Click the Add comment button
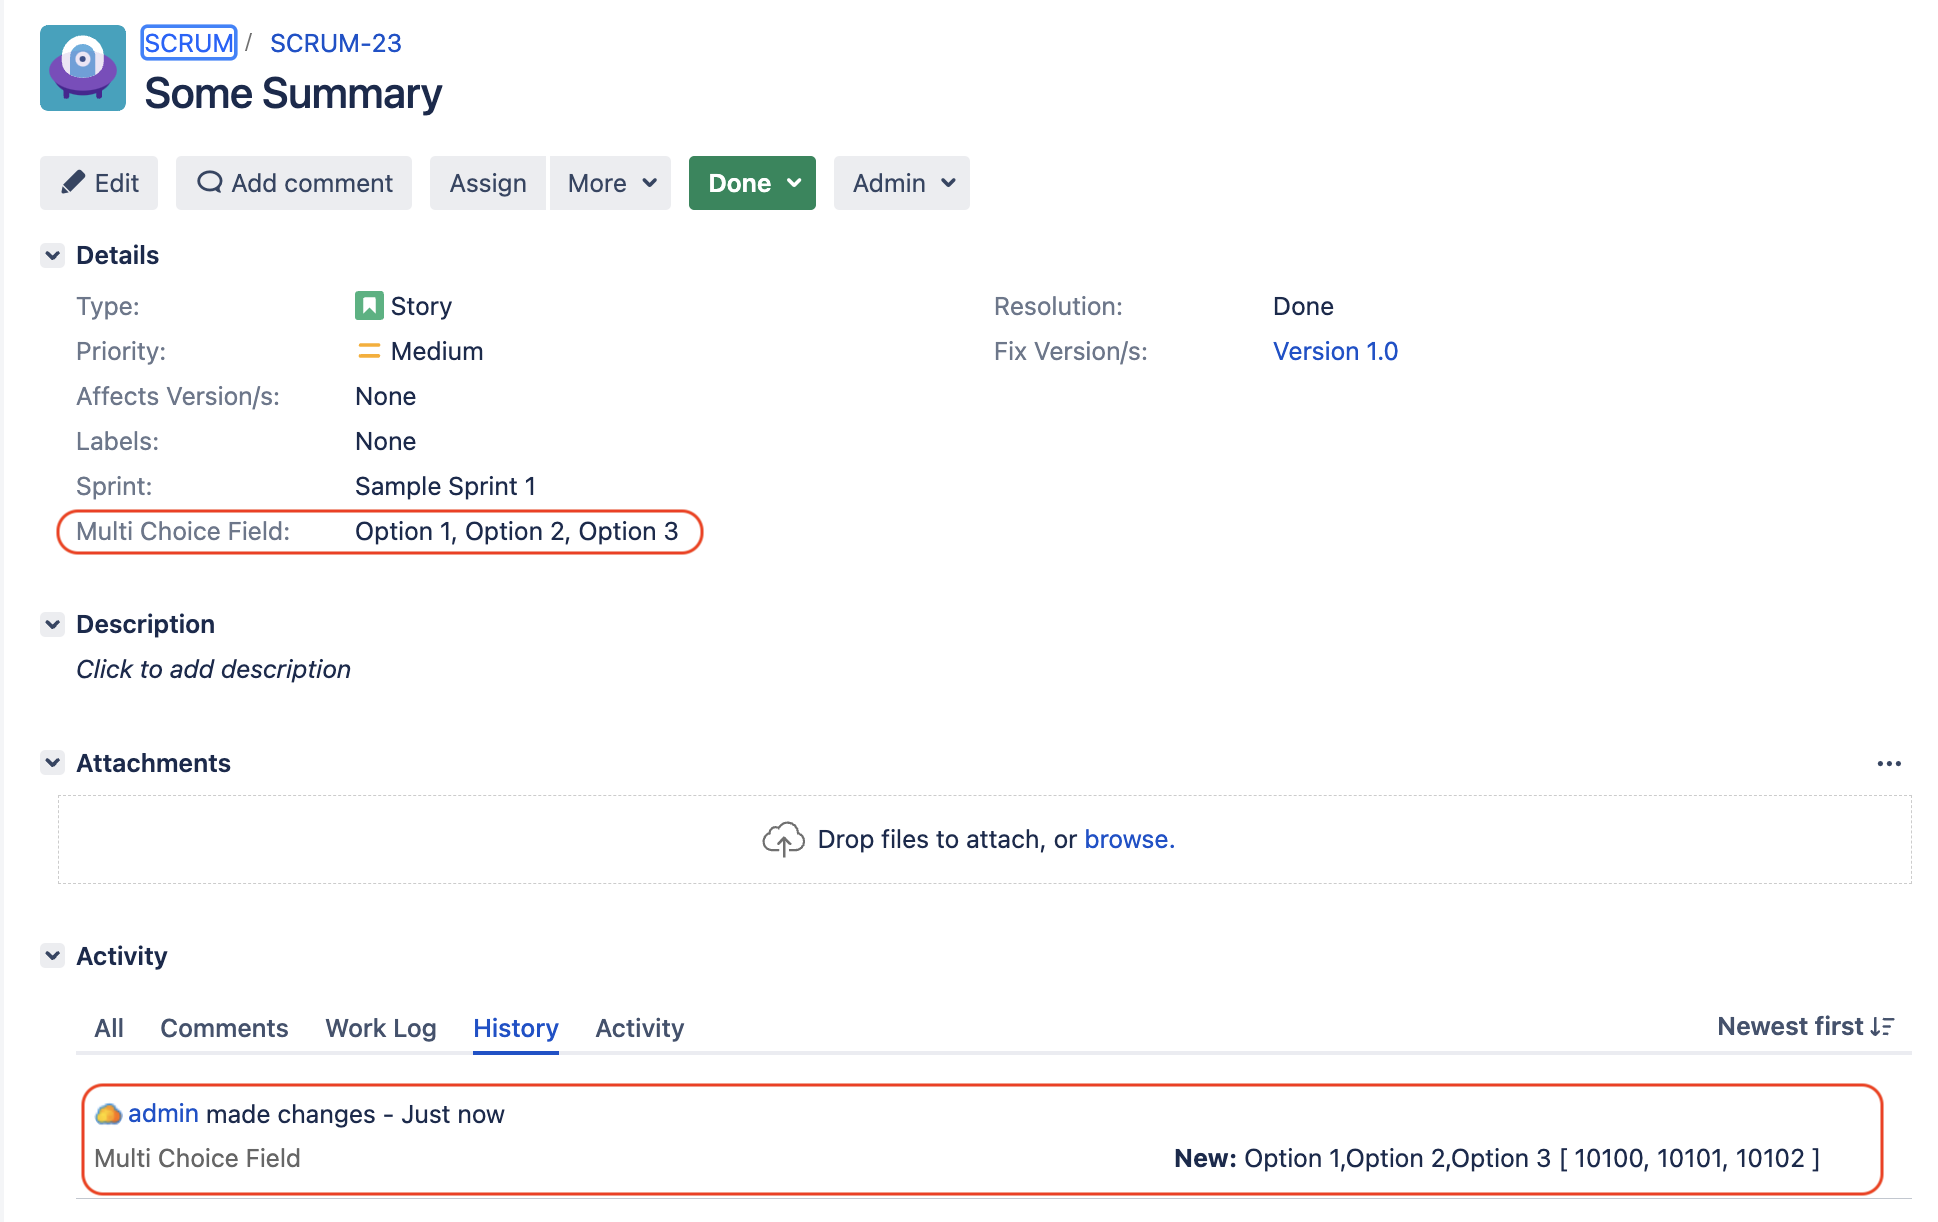Viewport: 1938px width, 1222px height. [294, 183]
